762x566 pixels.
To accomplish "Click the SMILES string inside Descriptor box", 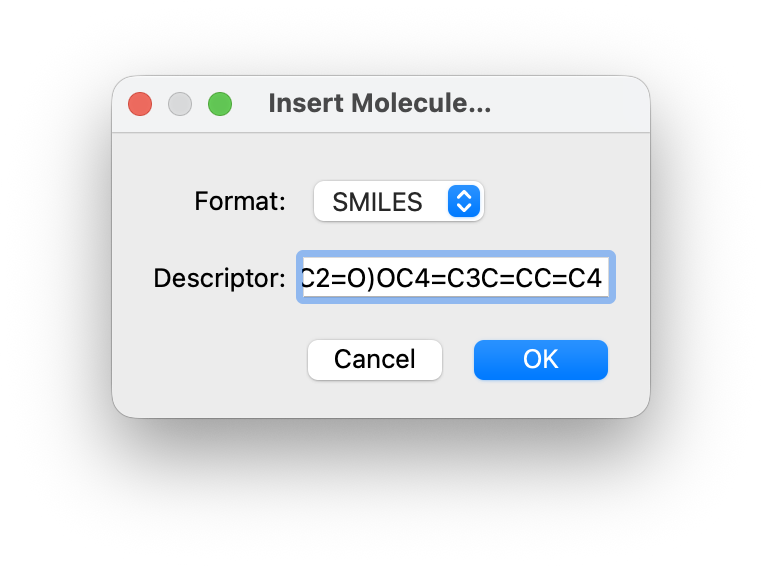I will (452, 278).
